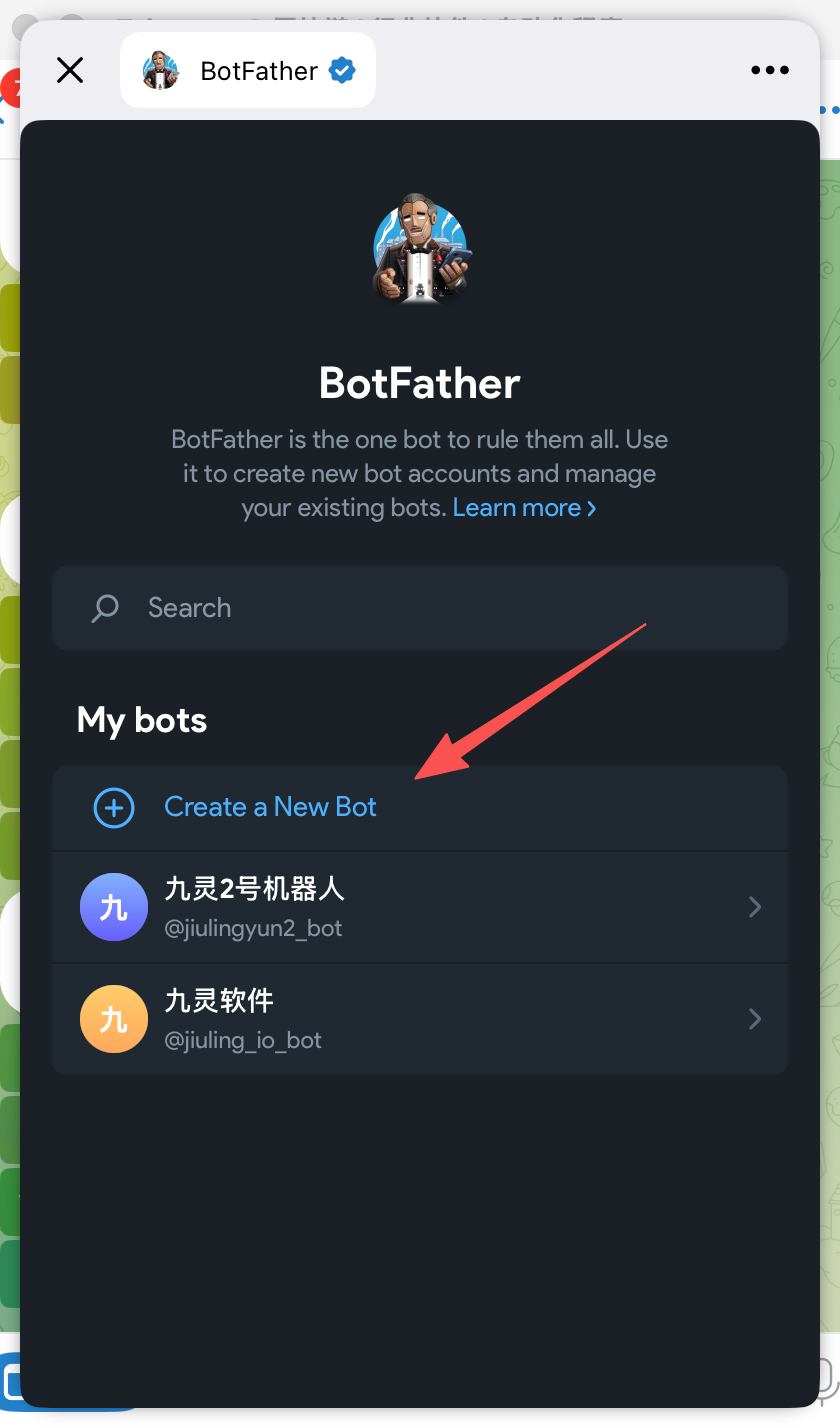The width and height of the screenshot is (840, 1428).
Task: Click the blue verified badge next to BotFather
Action: coord(342,70)
